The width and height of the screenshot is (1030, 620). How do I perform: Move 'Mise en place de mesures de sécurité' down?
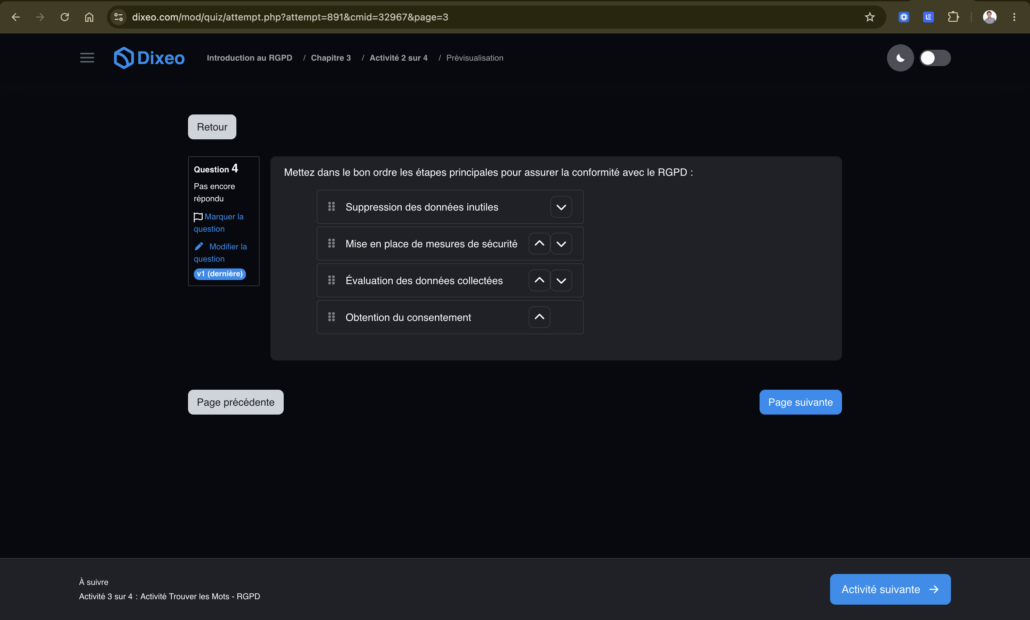point(561,244)
